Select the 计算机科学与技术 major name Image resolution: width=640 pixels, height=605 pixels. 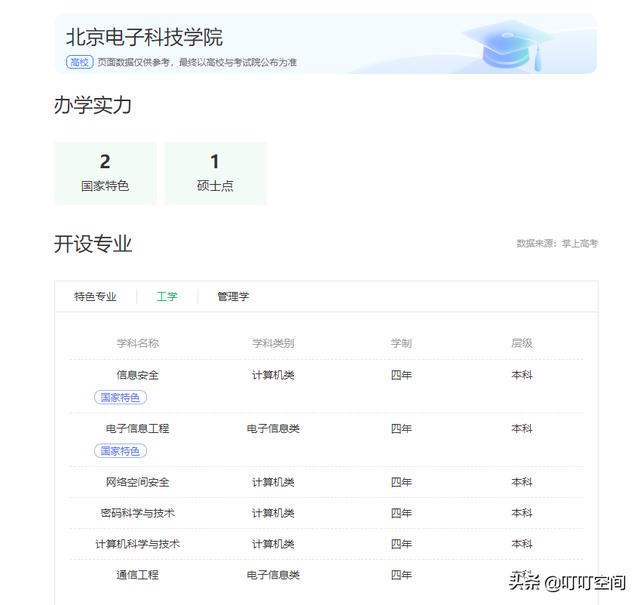coord(138,544)
